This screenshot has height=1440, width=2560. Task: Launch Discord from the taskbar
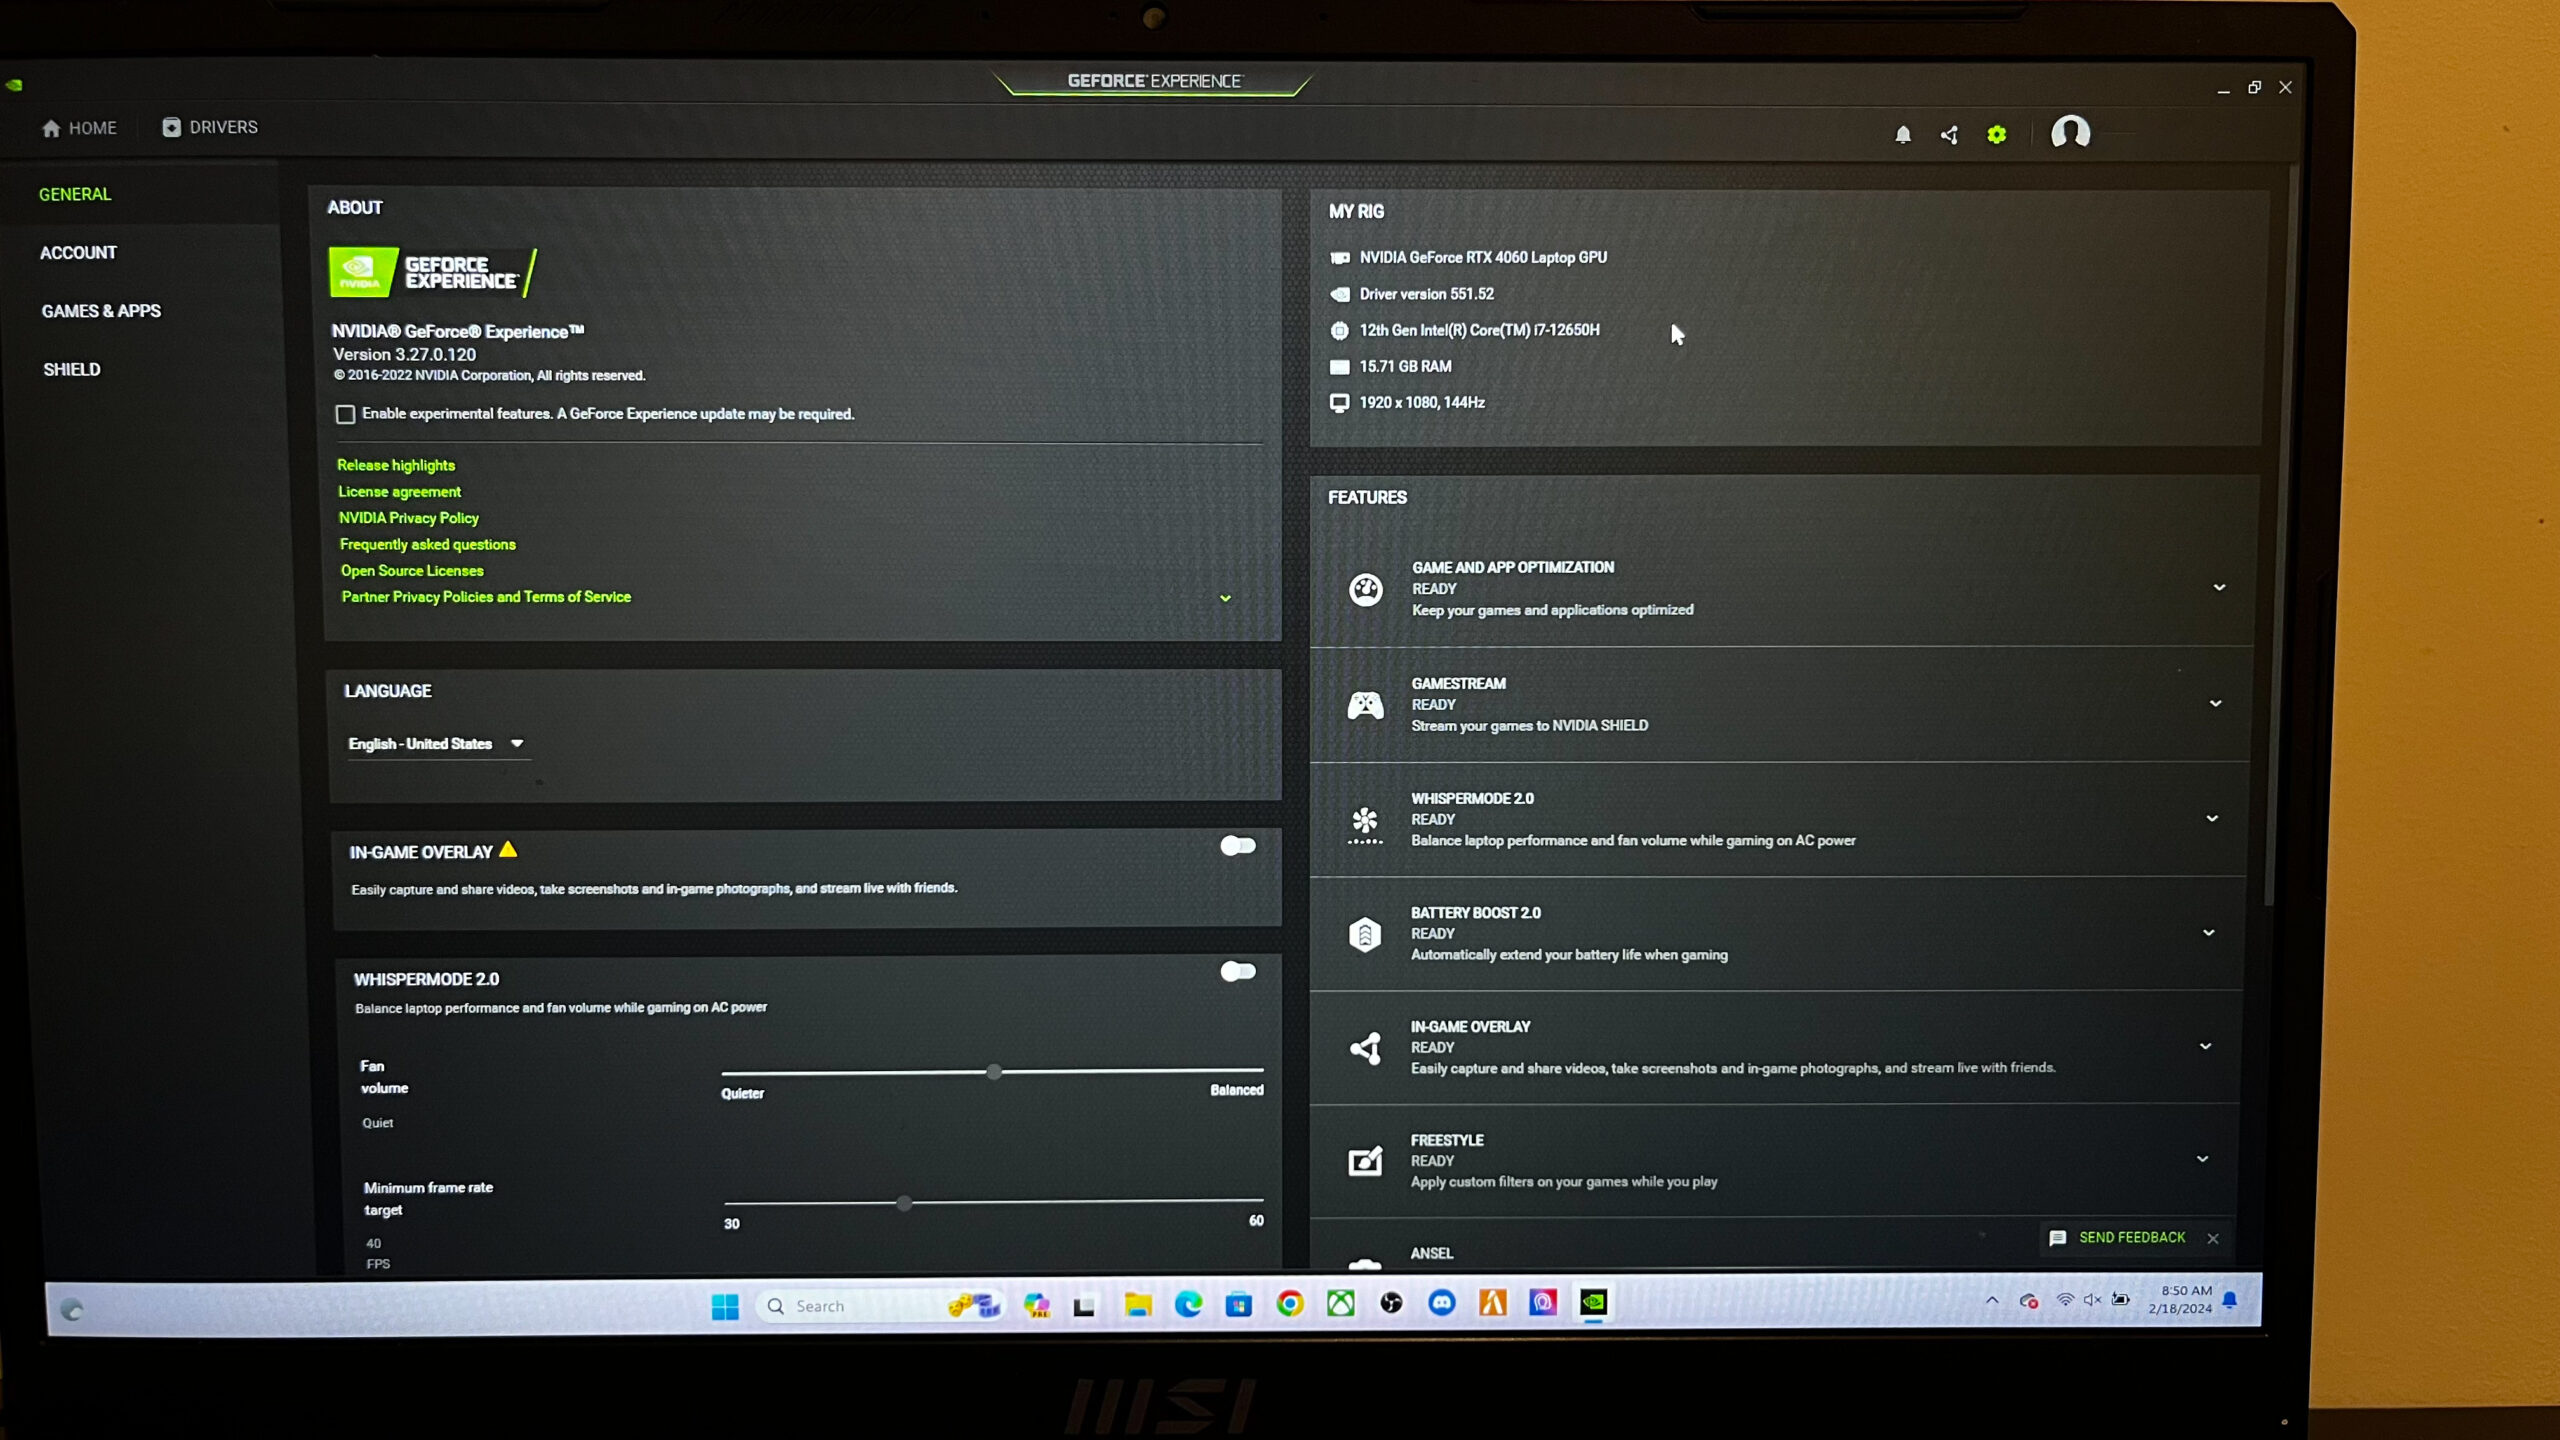(x=1441, y=1303)
